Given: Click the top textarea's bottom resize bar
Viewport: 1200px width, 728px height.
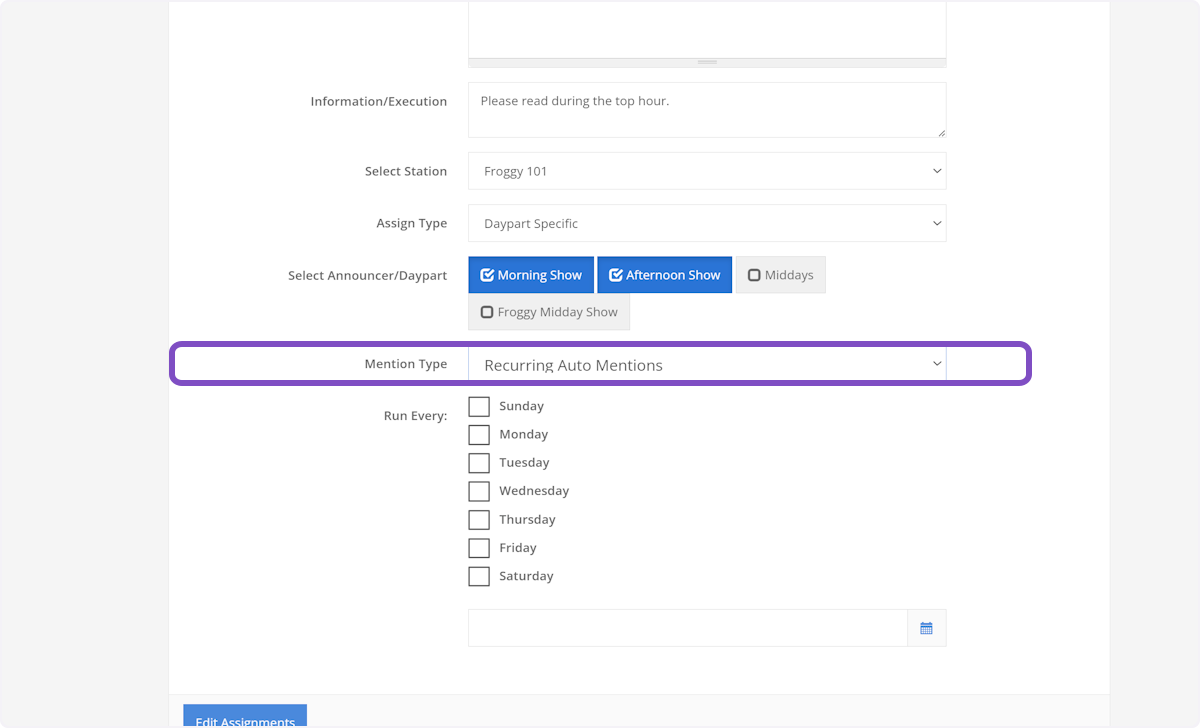Looking at the screenshot, I should coord(707,62).
